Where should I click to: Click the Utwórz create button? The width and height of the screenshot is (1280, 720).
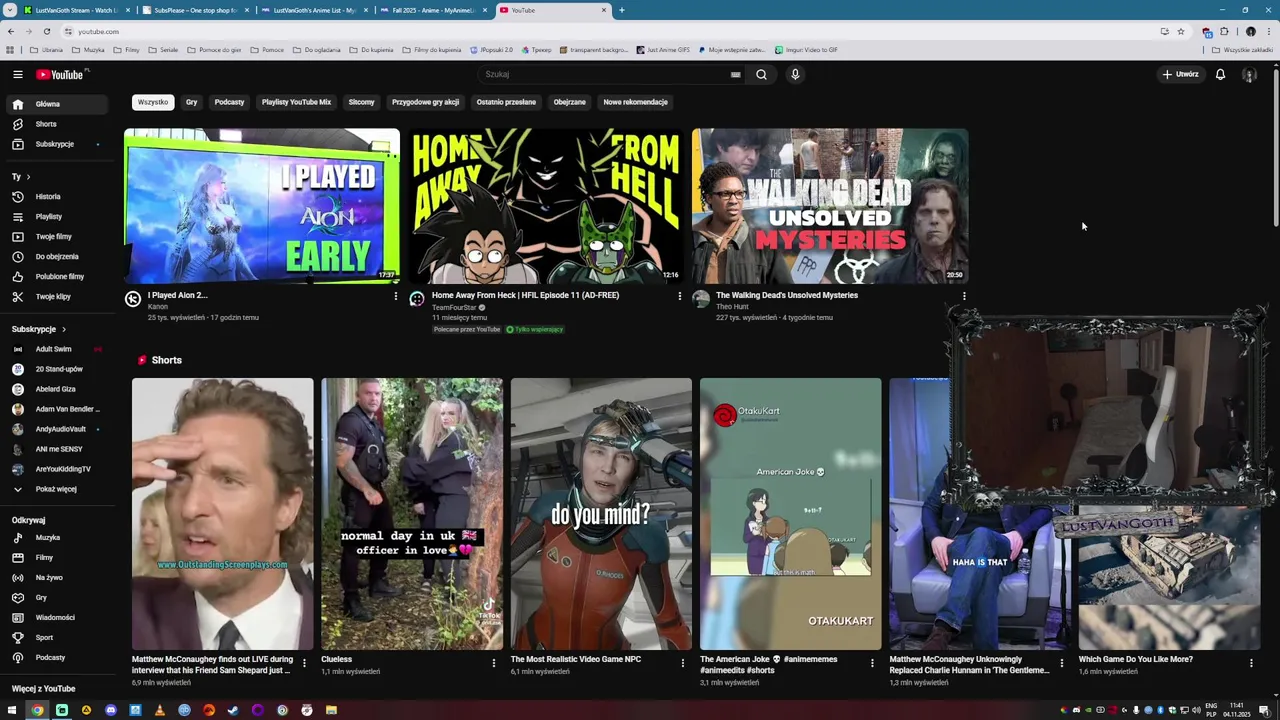1181,74
